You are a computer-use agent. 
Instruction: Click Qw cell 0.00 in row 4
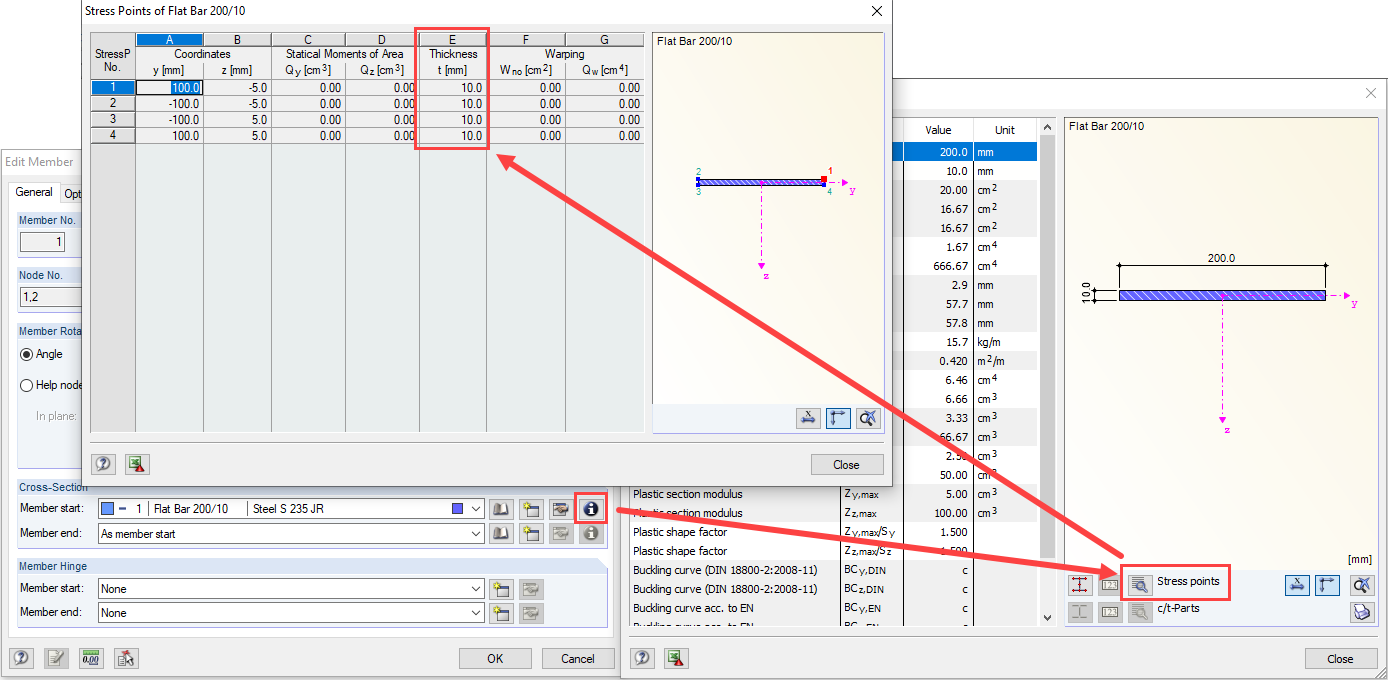pos(604,135)
